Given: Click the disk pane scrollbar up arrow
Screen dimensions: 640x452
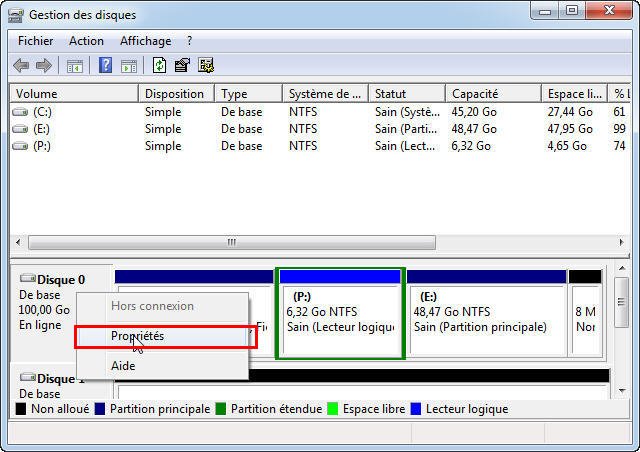Looking at the screenshot, I should pos(622,269).
